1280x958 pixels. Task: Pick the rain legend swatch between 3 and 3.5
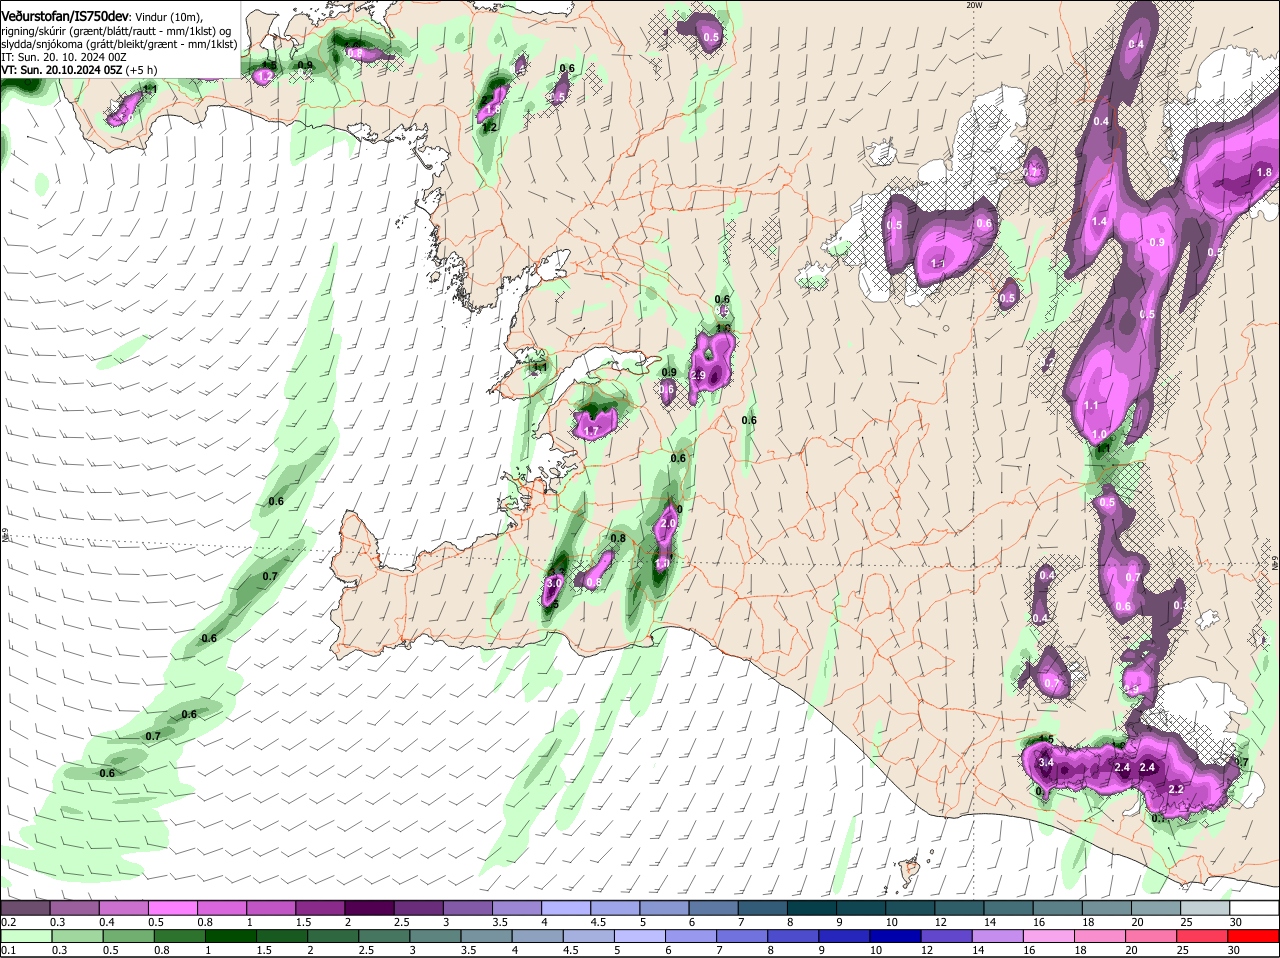[436, 936]
